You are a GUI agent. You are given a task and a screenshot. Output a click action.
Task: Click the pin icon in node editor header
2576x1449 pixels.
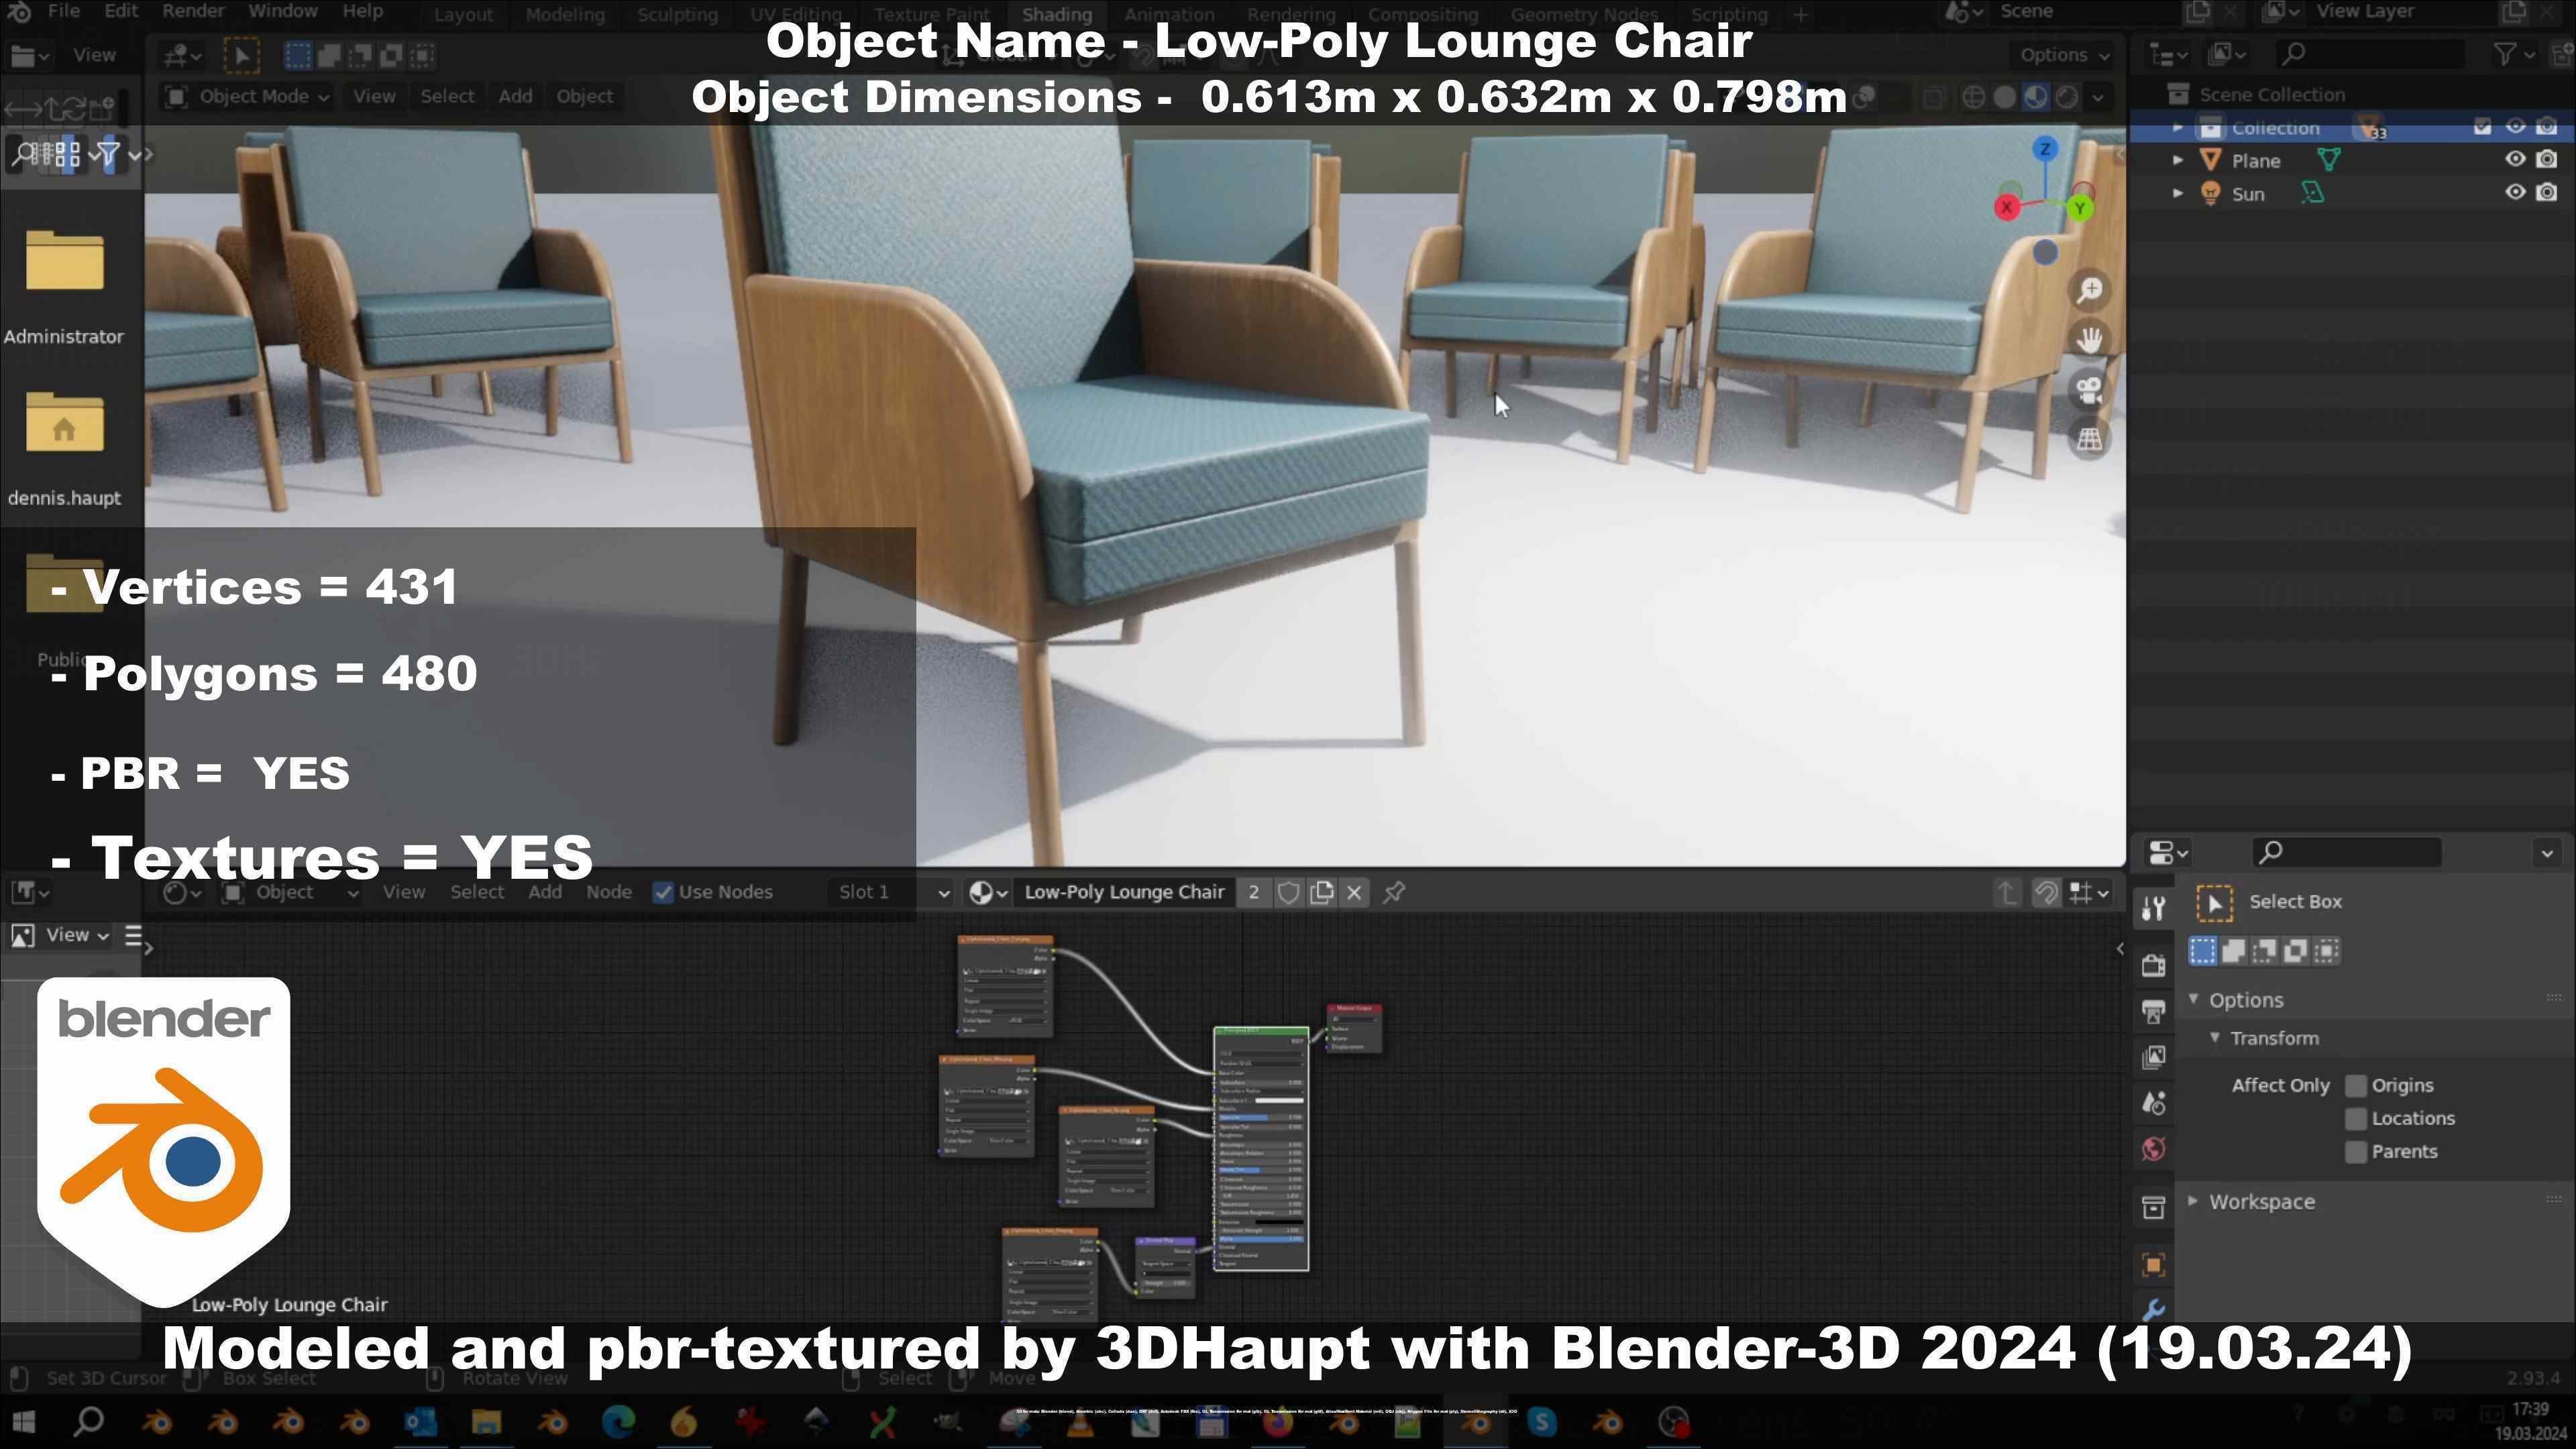point(1394,892)
